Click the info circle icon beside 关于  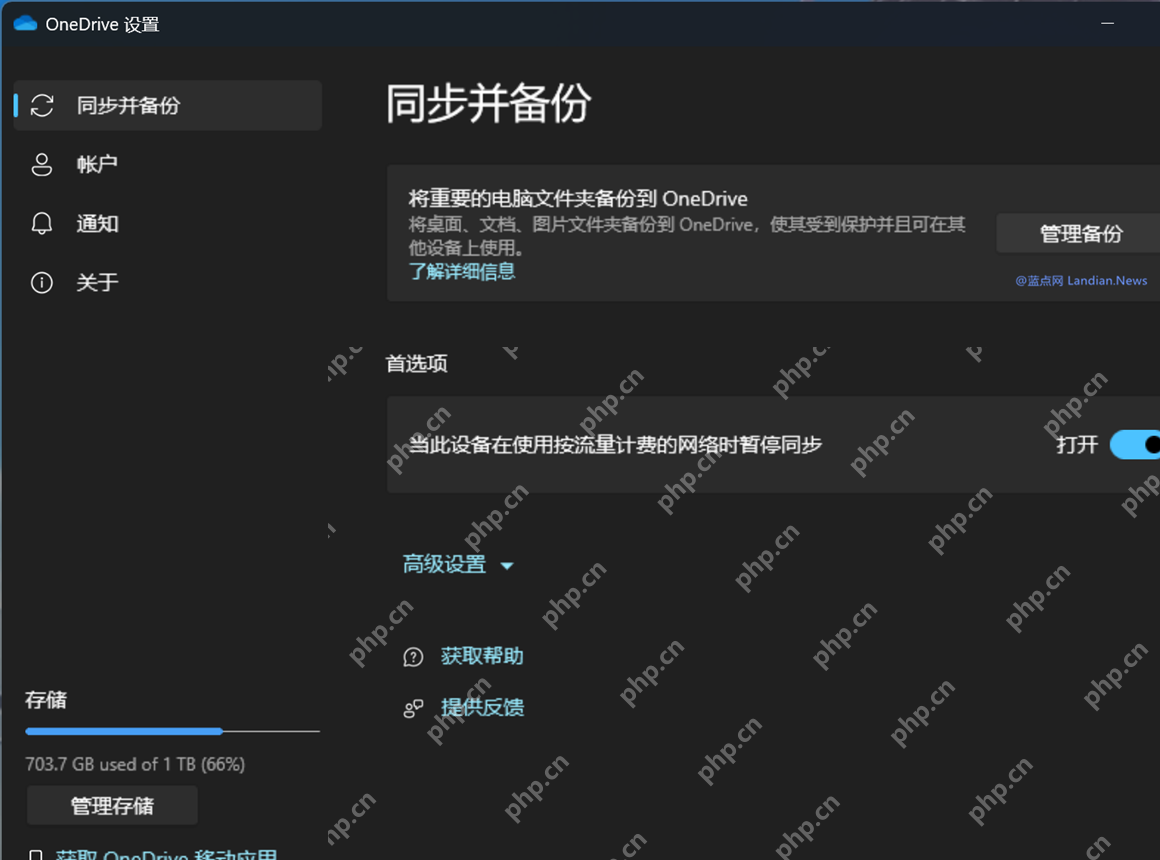tap(41, 282)
